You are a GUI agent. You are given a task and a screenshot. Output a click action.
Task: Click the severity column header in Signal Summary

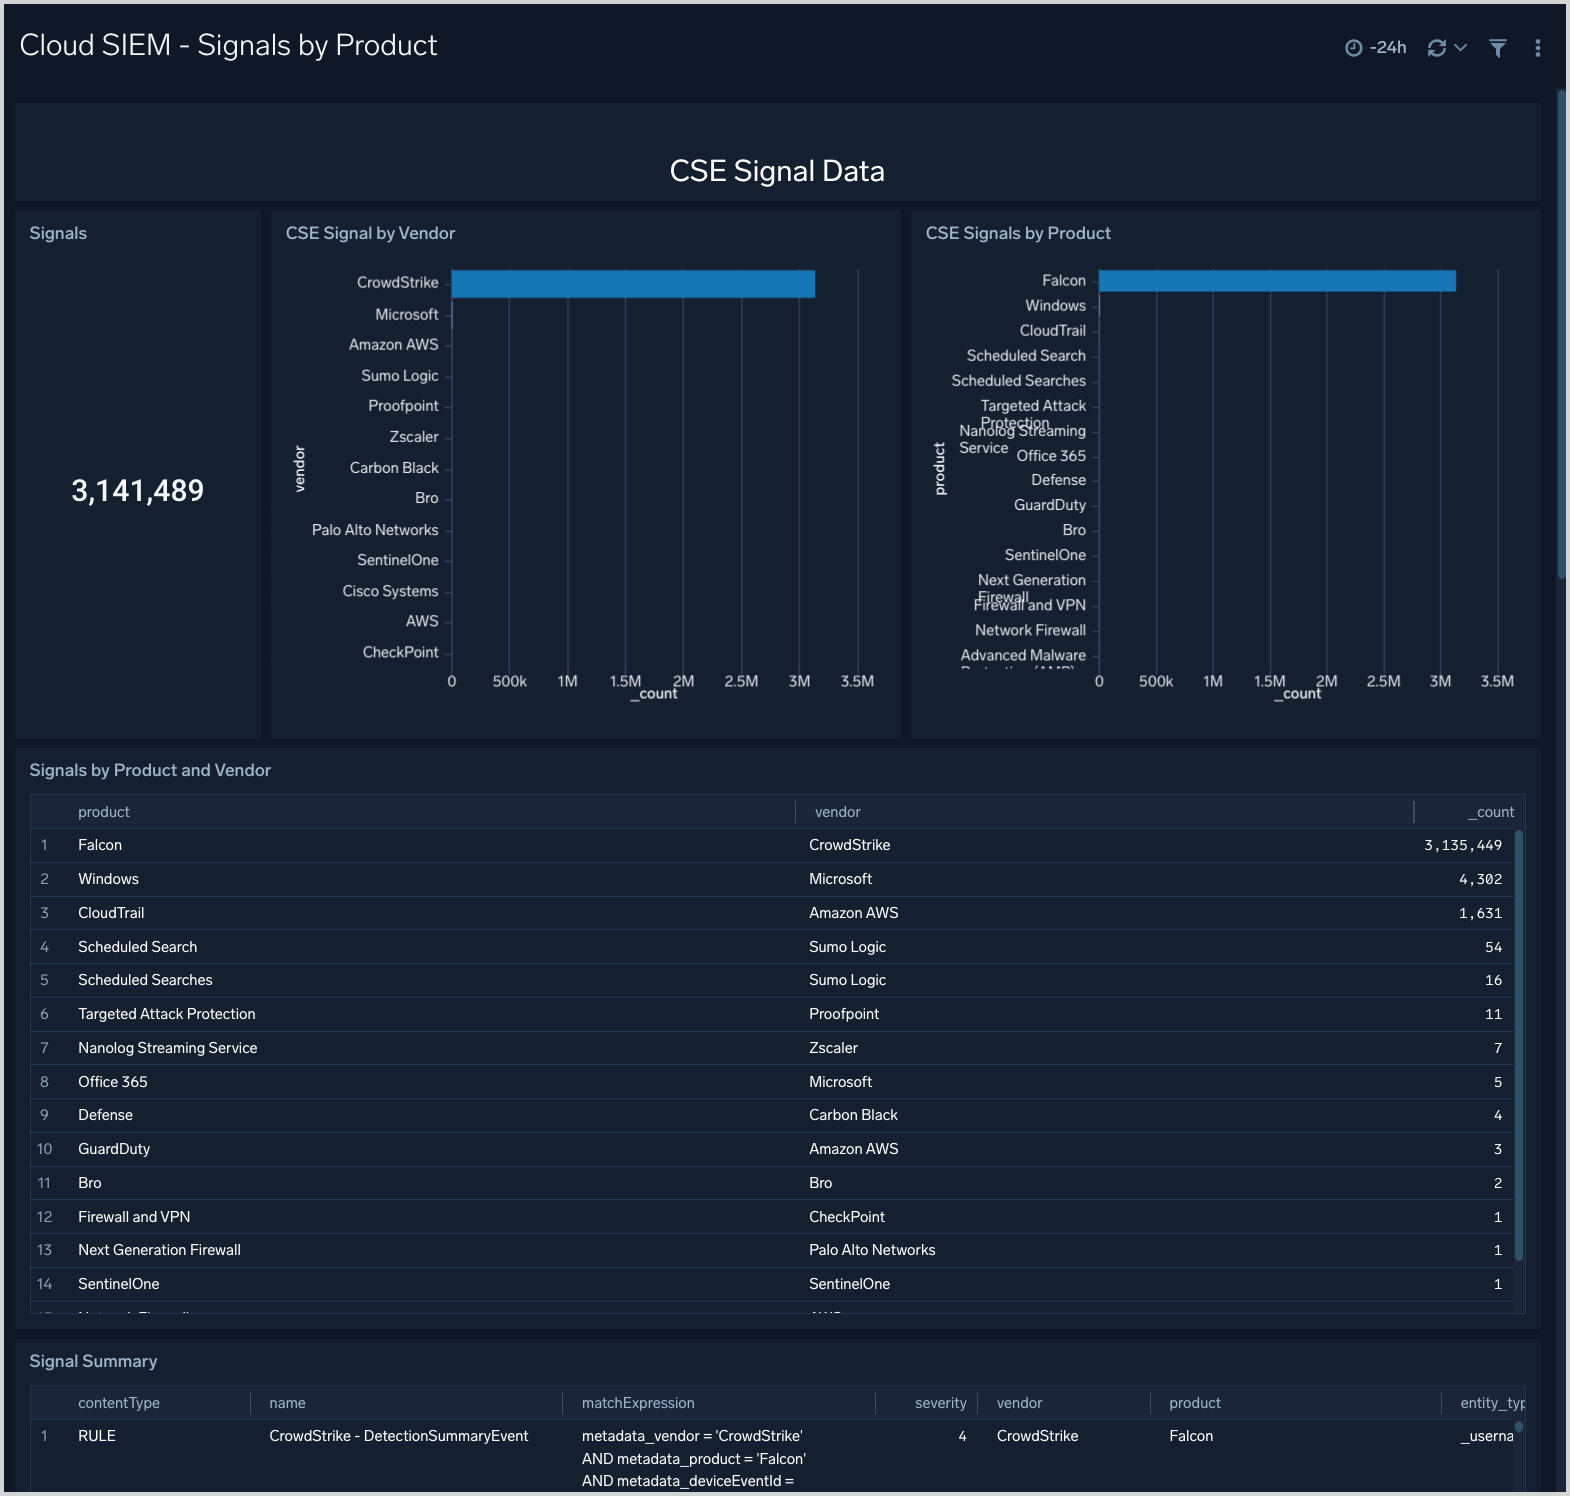940,1403
